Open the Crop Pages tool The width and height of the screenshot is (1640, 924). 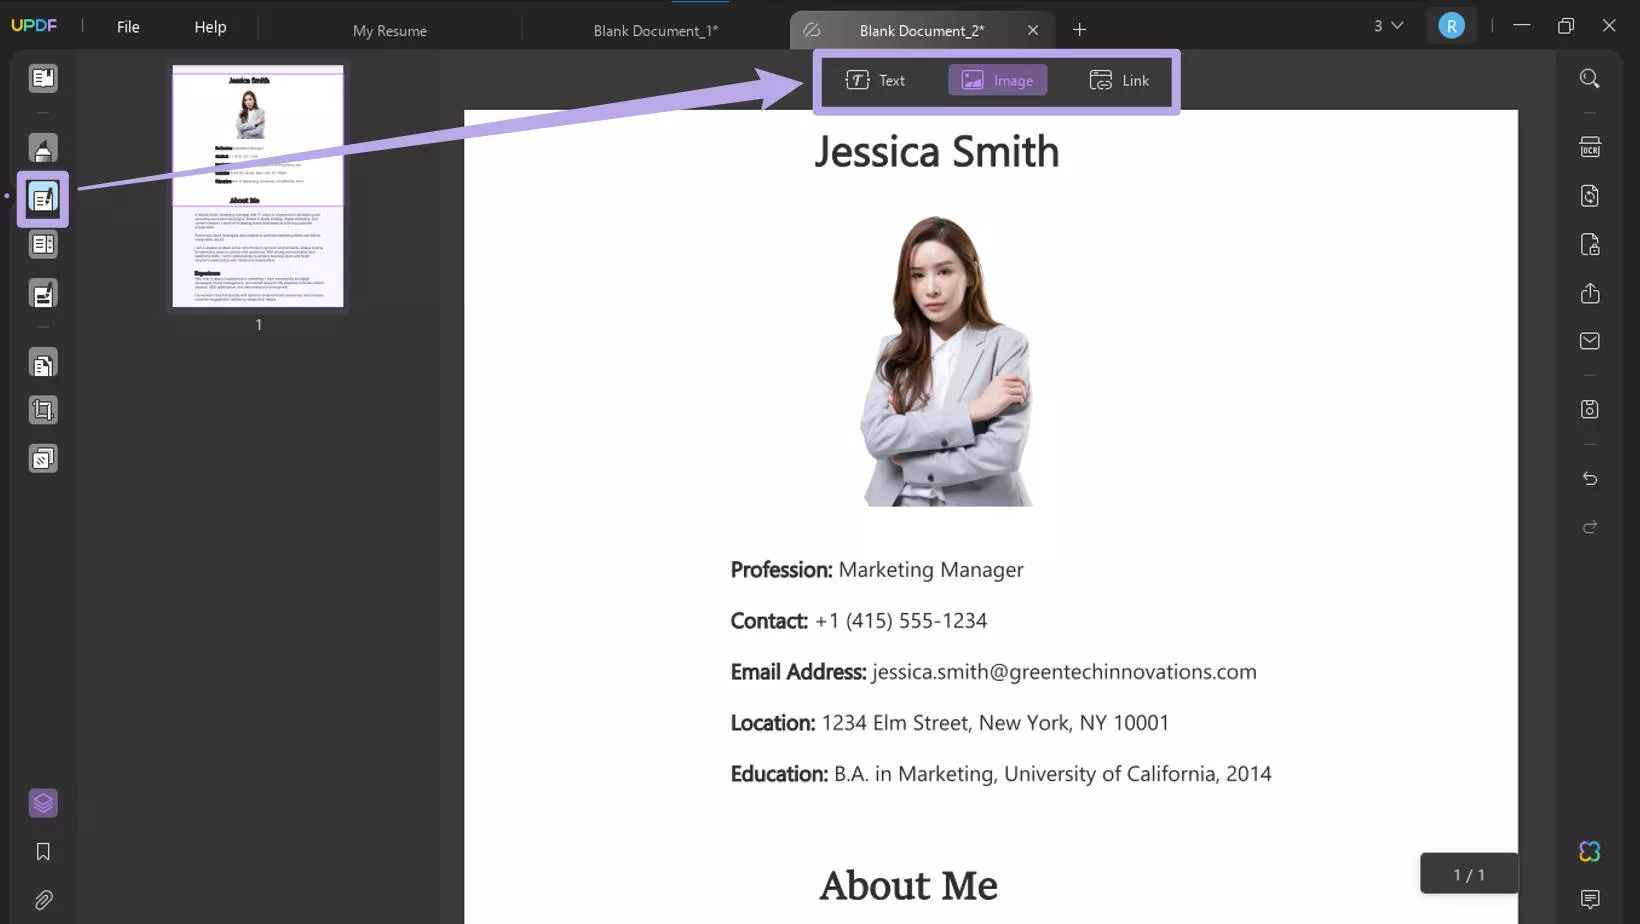point(42,409)
